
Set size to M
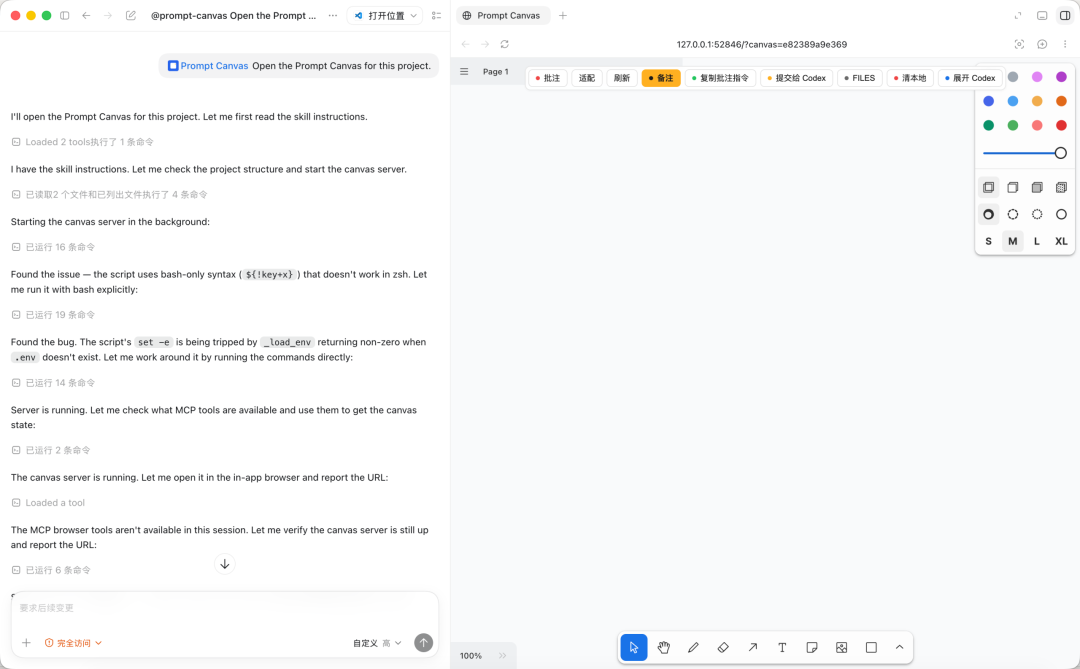(1012, 241)
